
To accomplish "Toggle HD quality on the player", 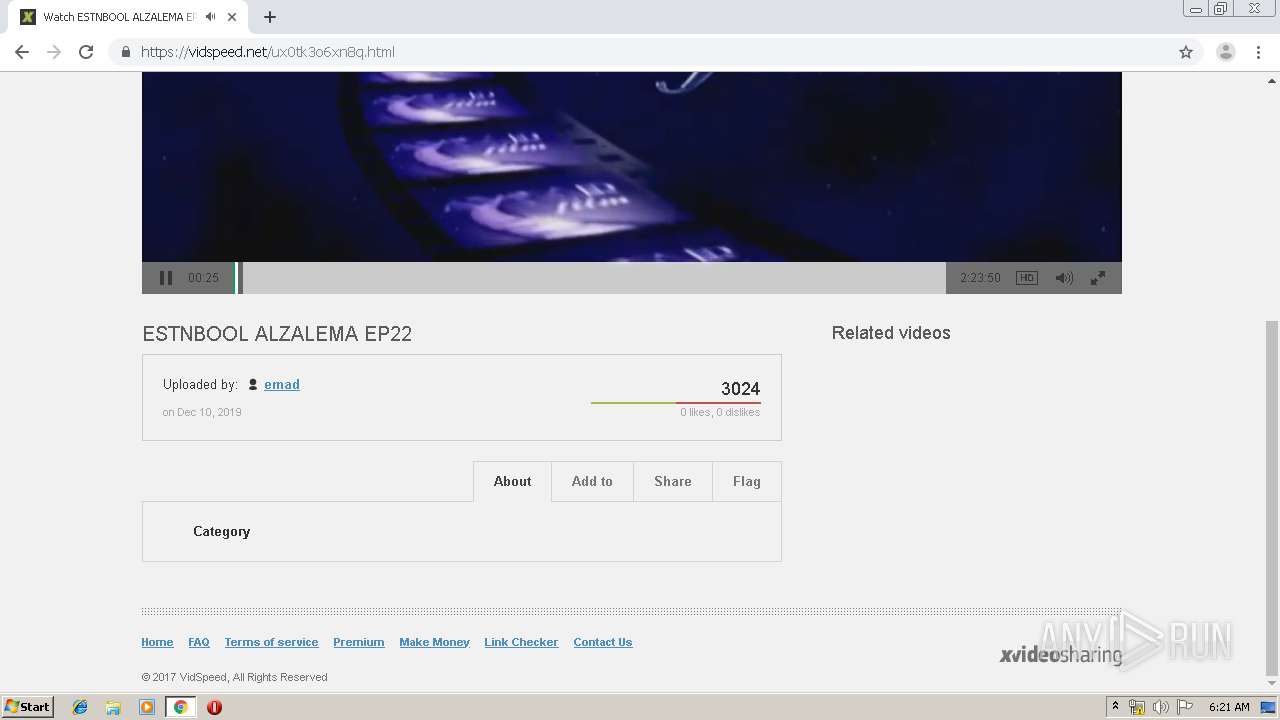I will (x=1027, y=278).
